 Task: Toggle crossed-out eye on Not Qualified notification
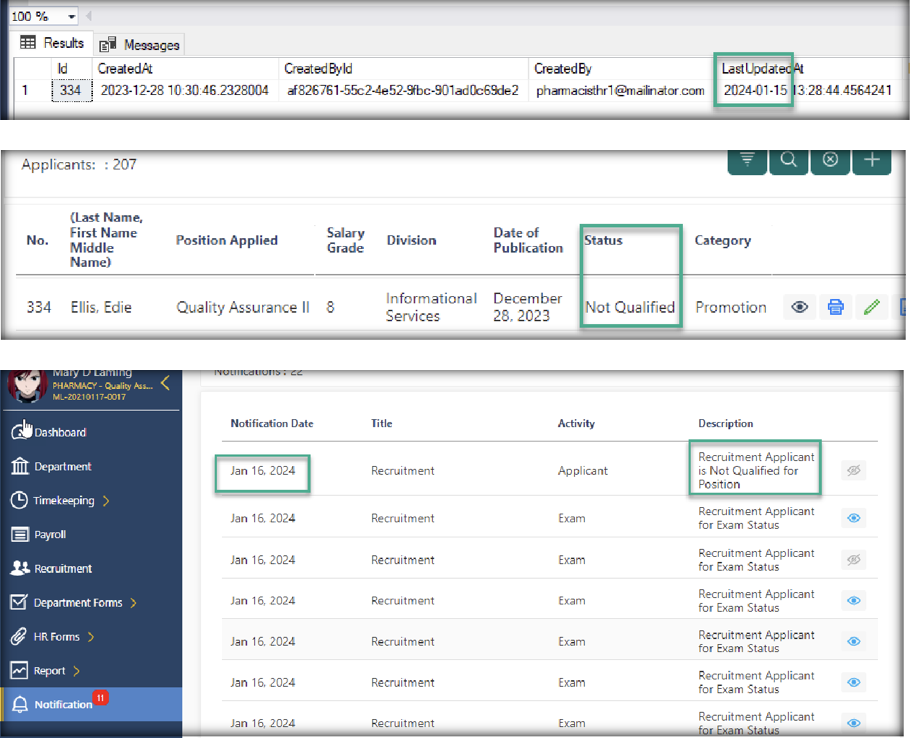(x=853, y=471)
